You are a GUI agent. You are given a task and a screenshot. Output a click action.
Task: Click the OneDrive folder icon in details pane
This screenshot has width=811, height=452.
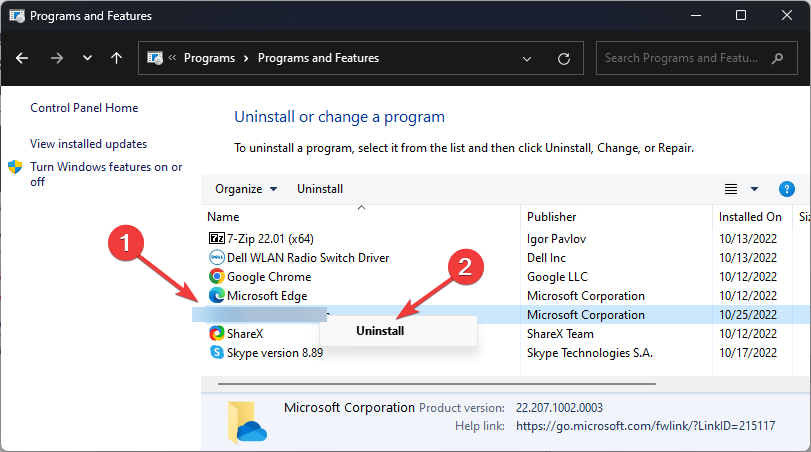[x=247, y=422]
